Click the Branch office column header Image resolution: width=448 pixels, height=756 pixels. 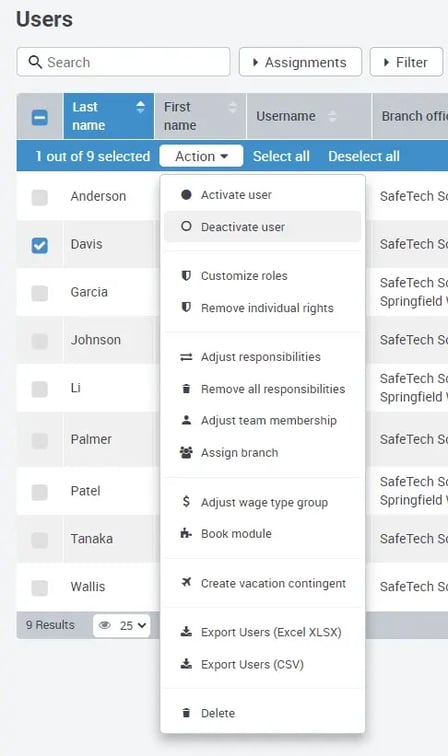(x=410, y=116)
